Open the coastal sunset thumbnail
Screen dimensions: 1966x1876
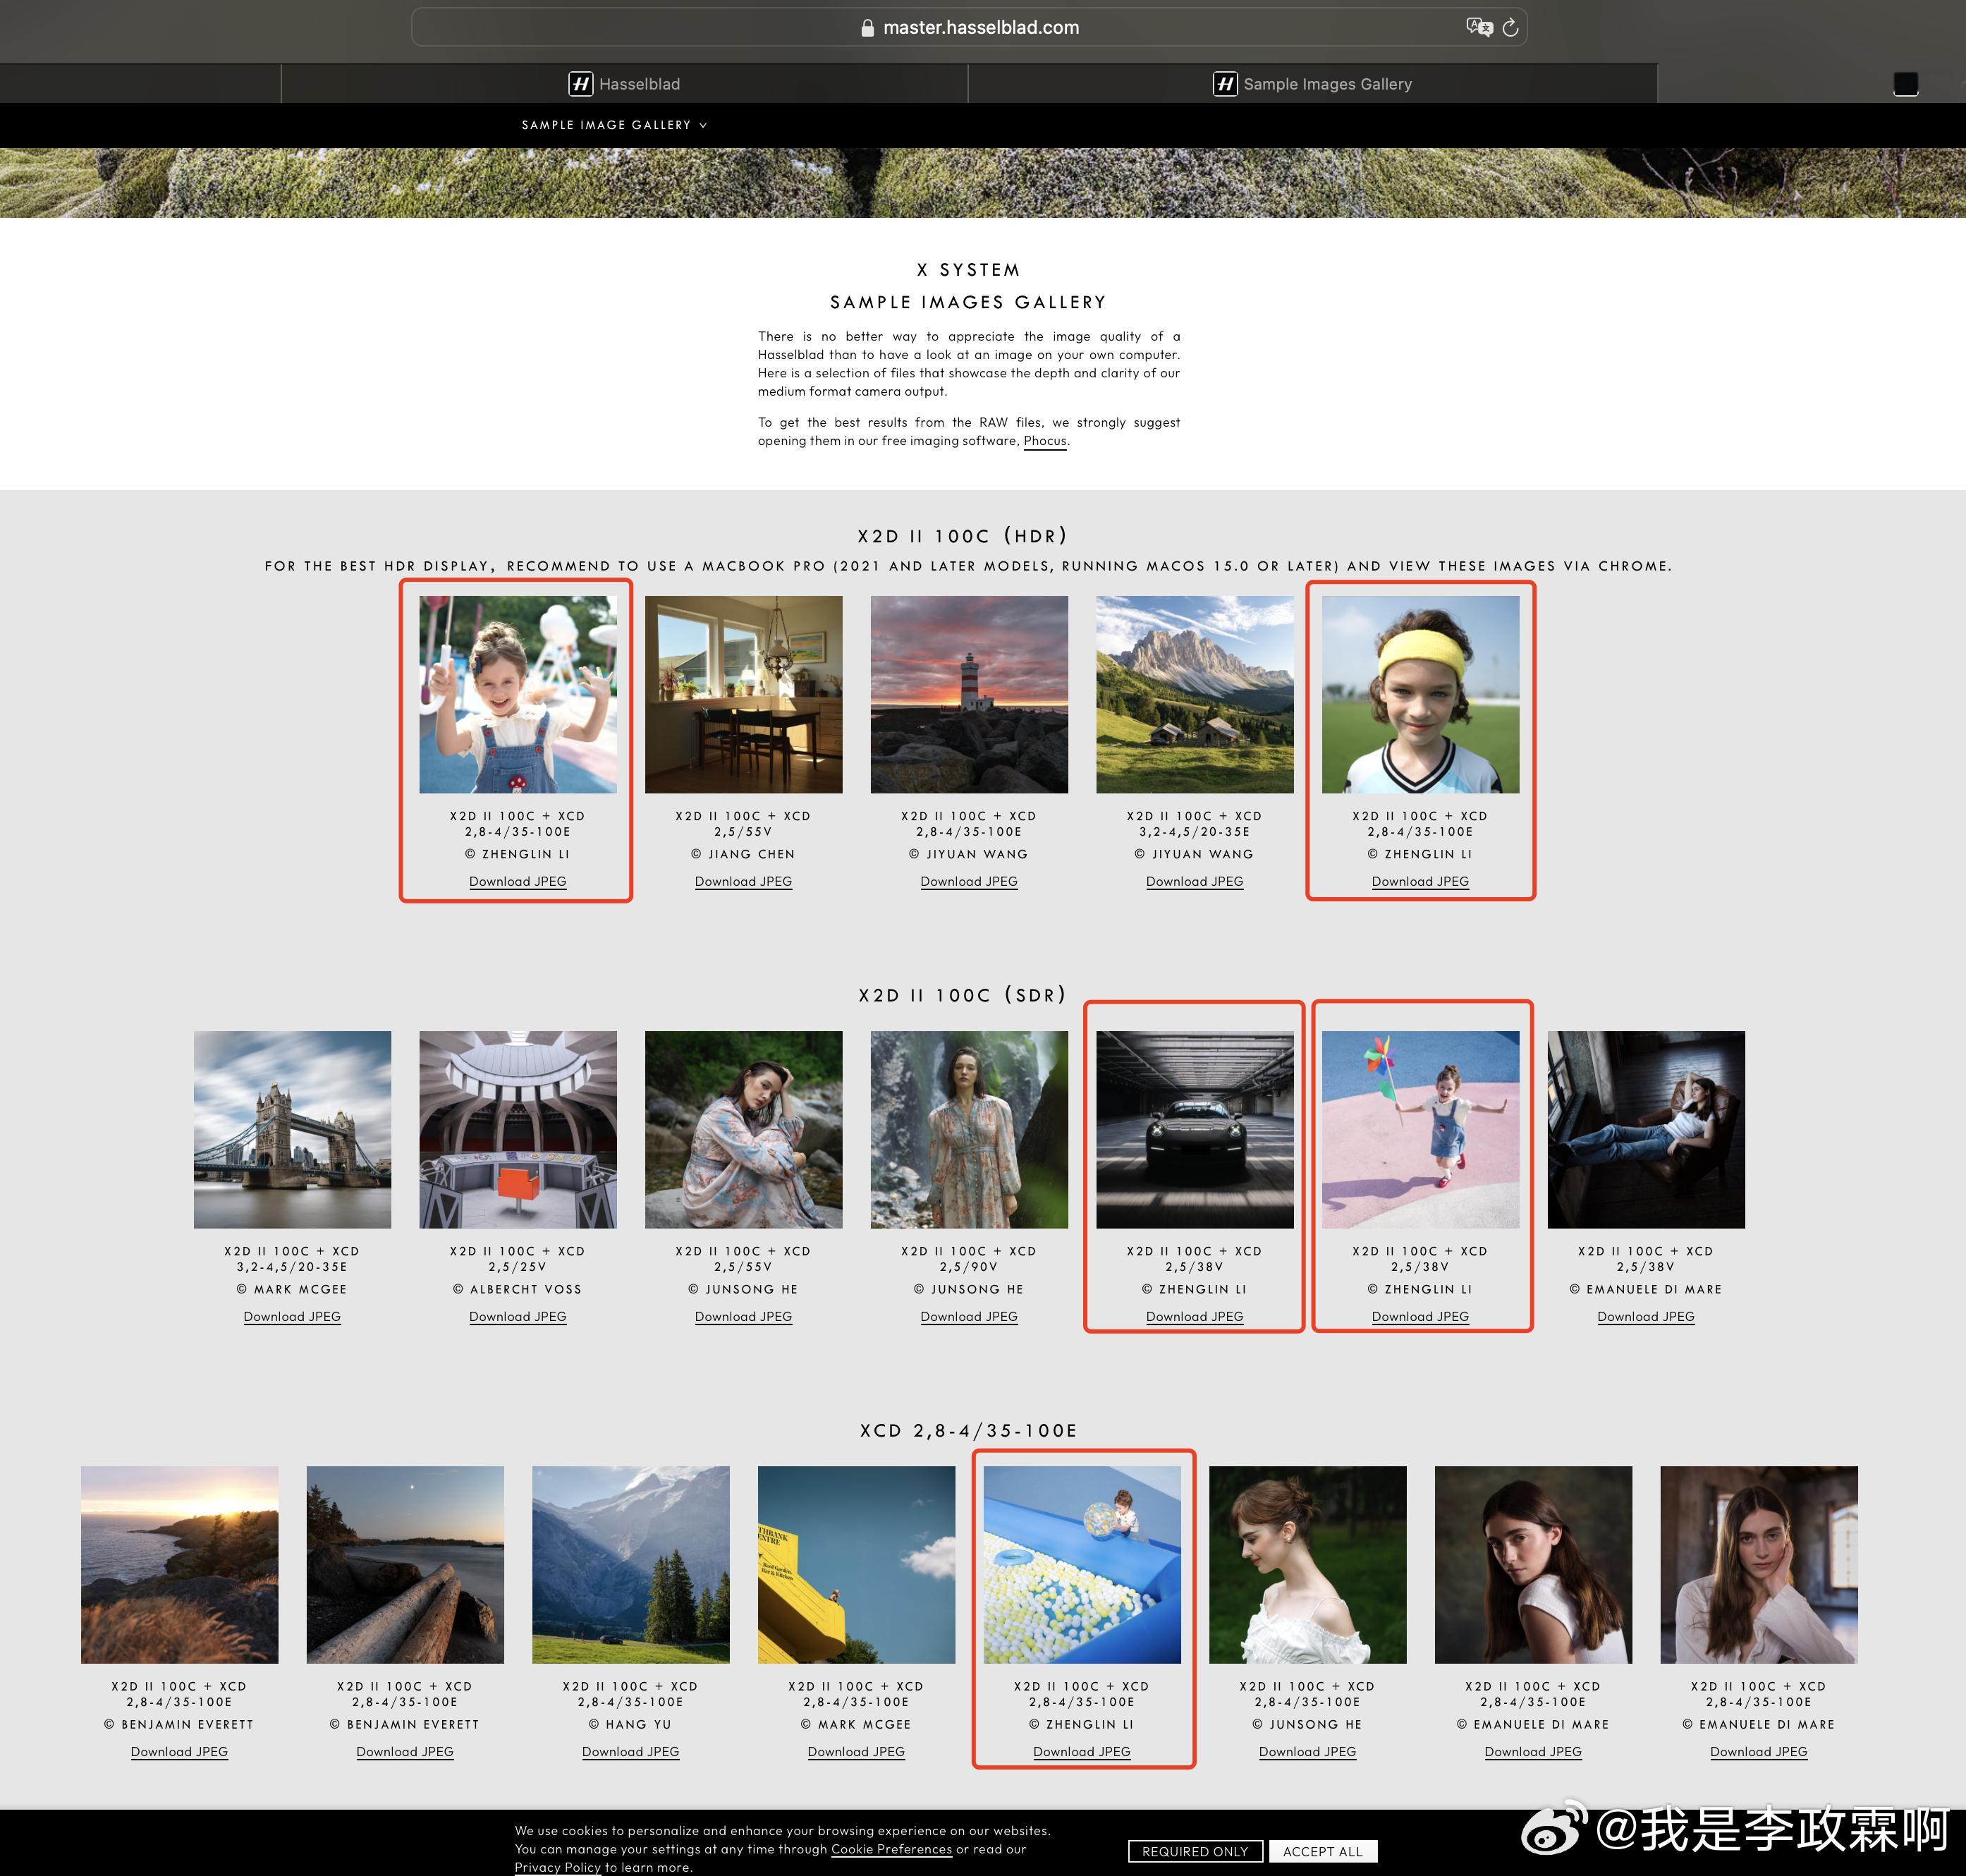[x=180, y=1565]
